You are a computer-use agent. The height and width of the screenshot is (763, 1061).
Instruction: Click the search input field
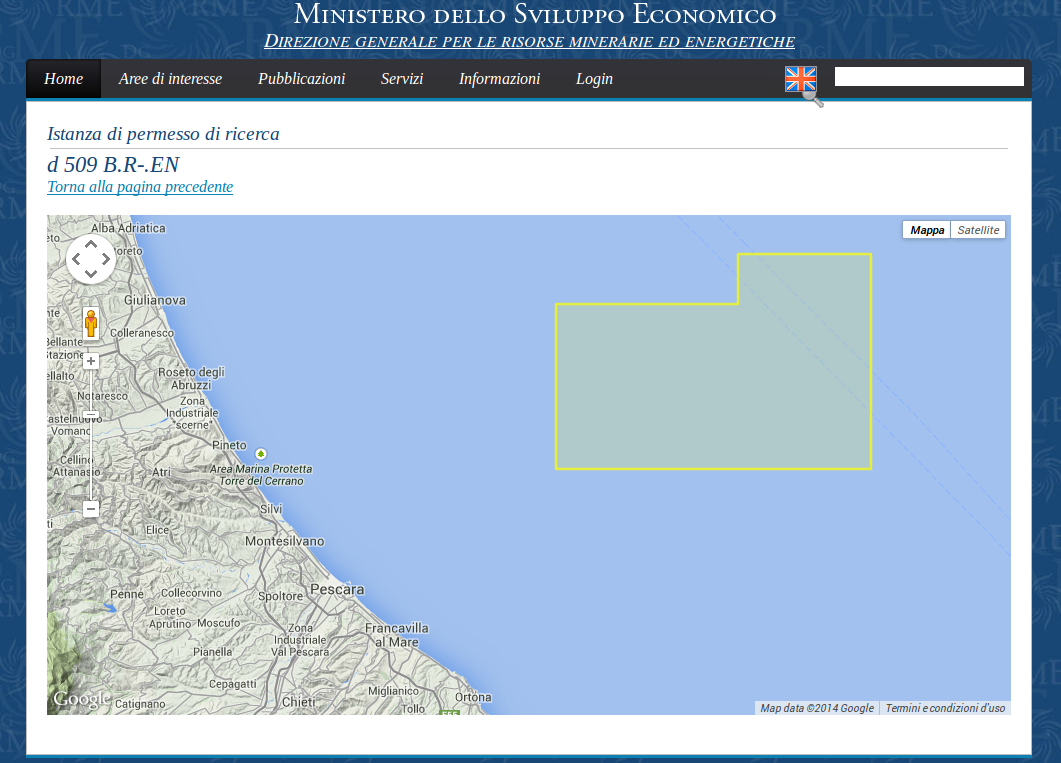(929, 77)
